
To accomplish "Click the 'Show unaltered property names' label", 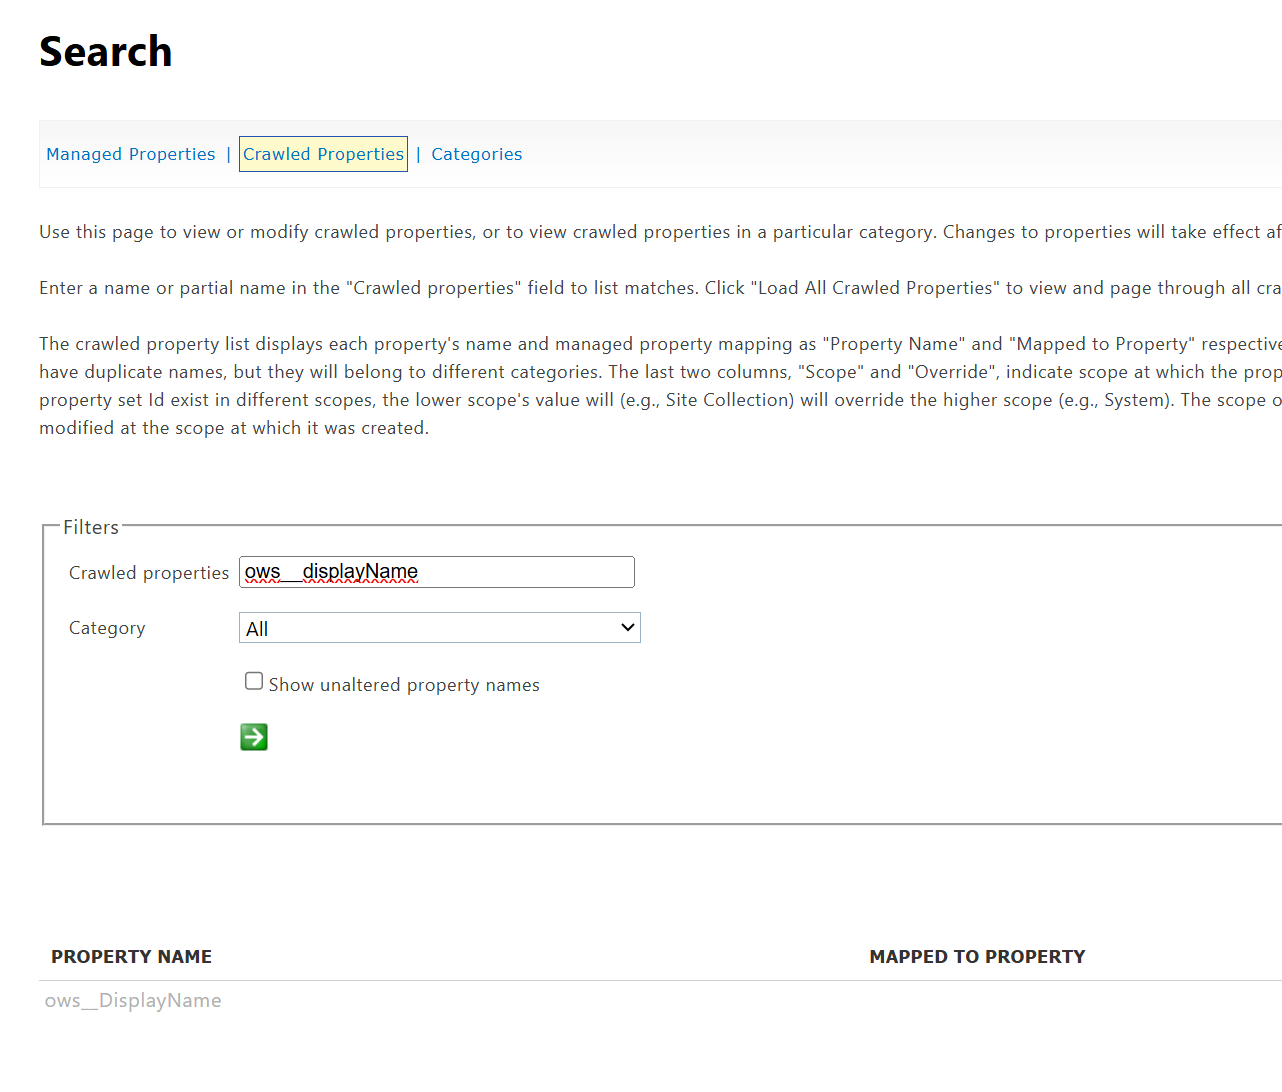I will click(404, 685).
